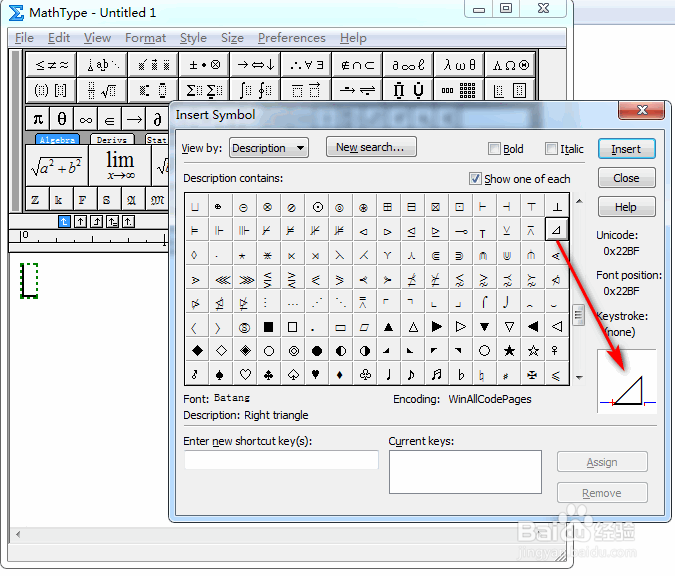675x576 pixels.
Task: Open the Edit menu
Action: click(x=59, y=38)
